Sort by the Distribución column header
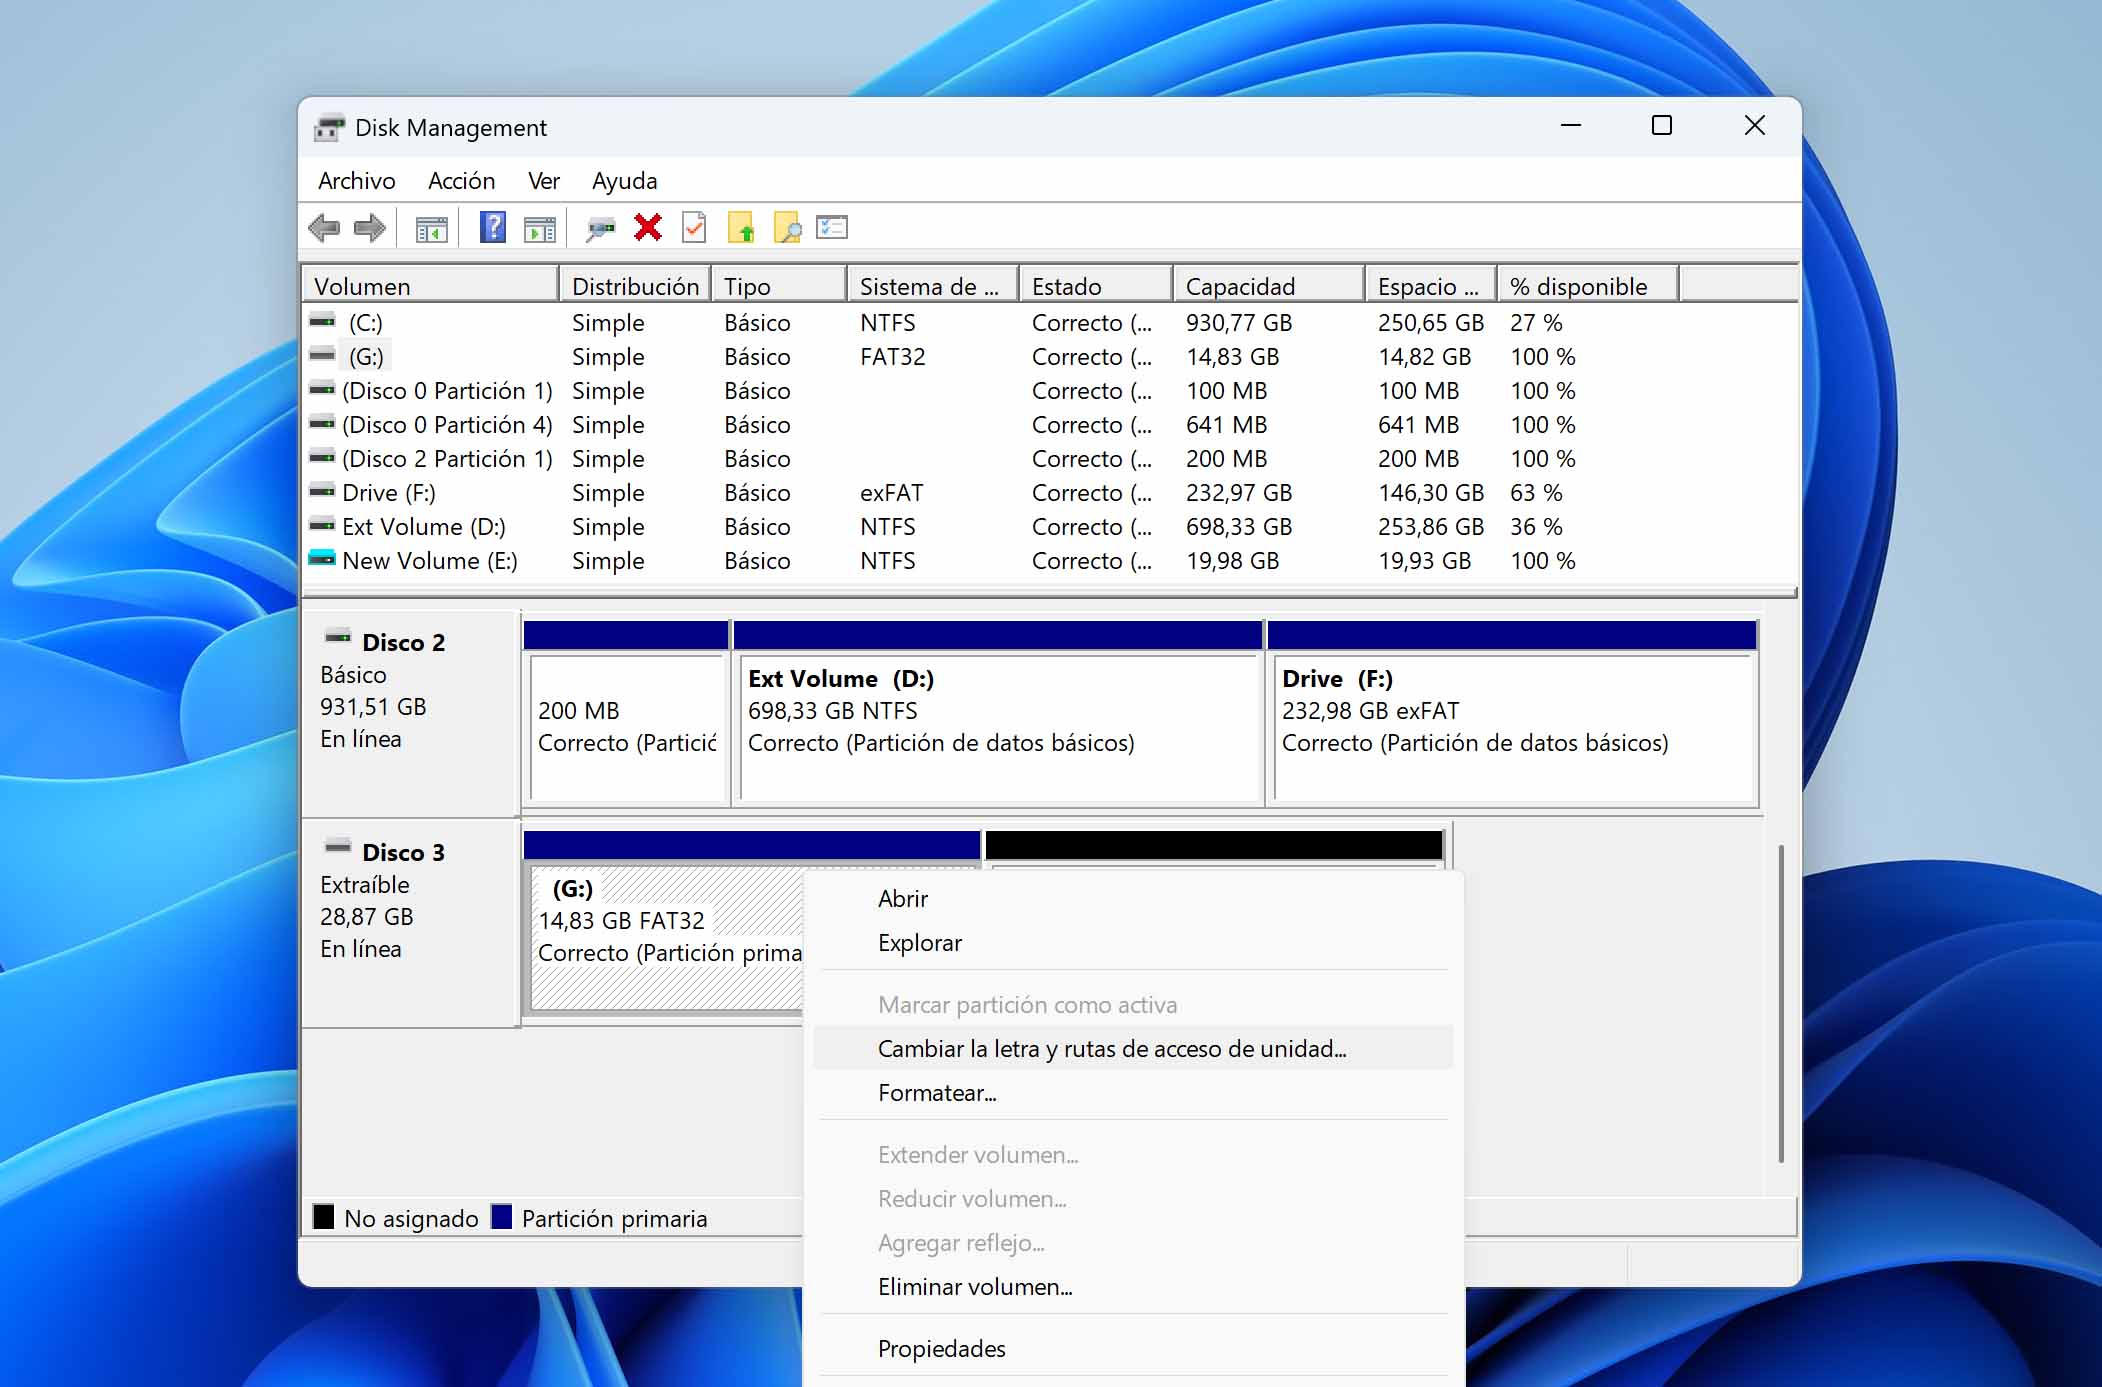This screenshot has height=1387, width=2102. pyautogui.click(x=635, y=286)
